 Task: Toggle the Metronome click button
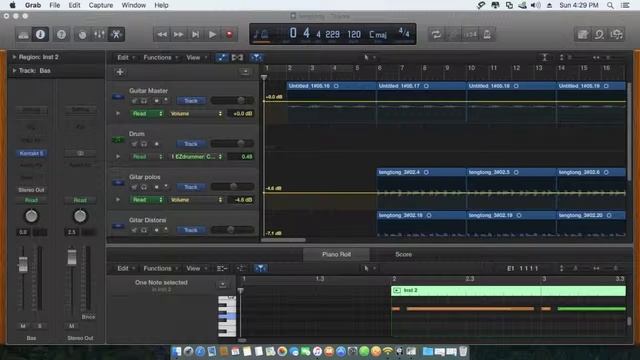coord(487,35)
